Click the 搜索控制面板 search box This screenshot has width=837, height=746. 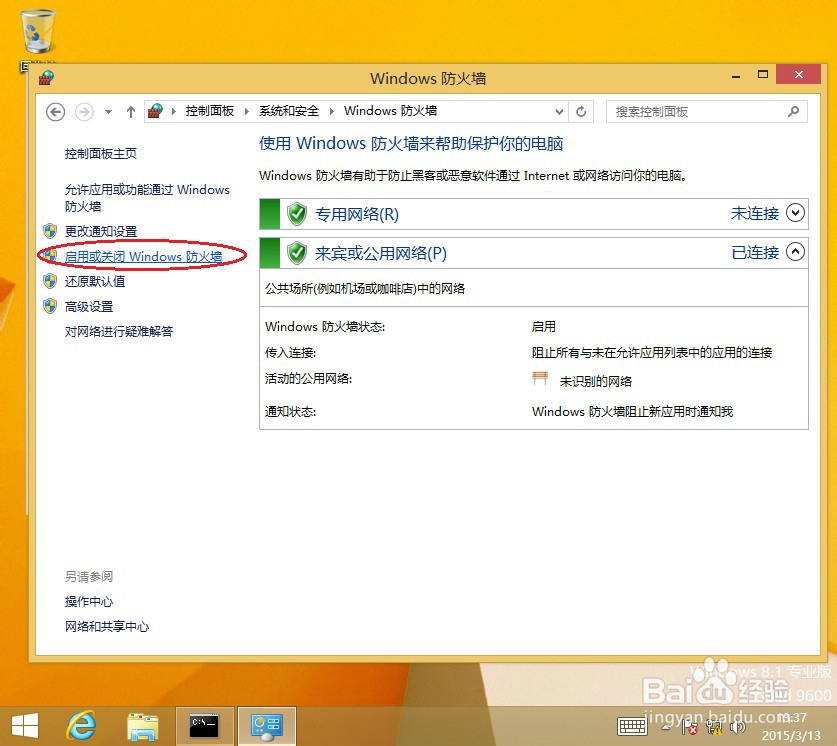[x=706, y=112]
